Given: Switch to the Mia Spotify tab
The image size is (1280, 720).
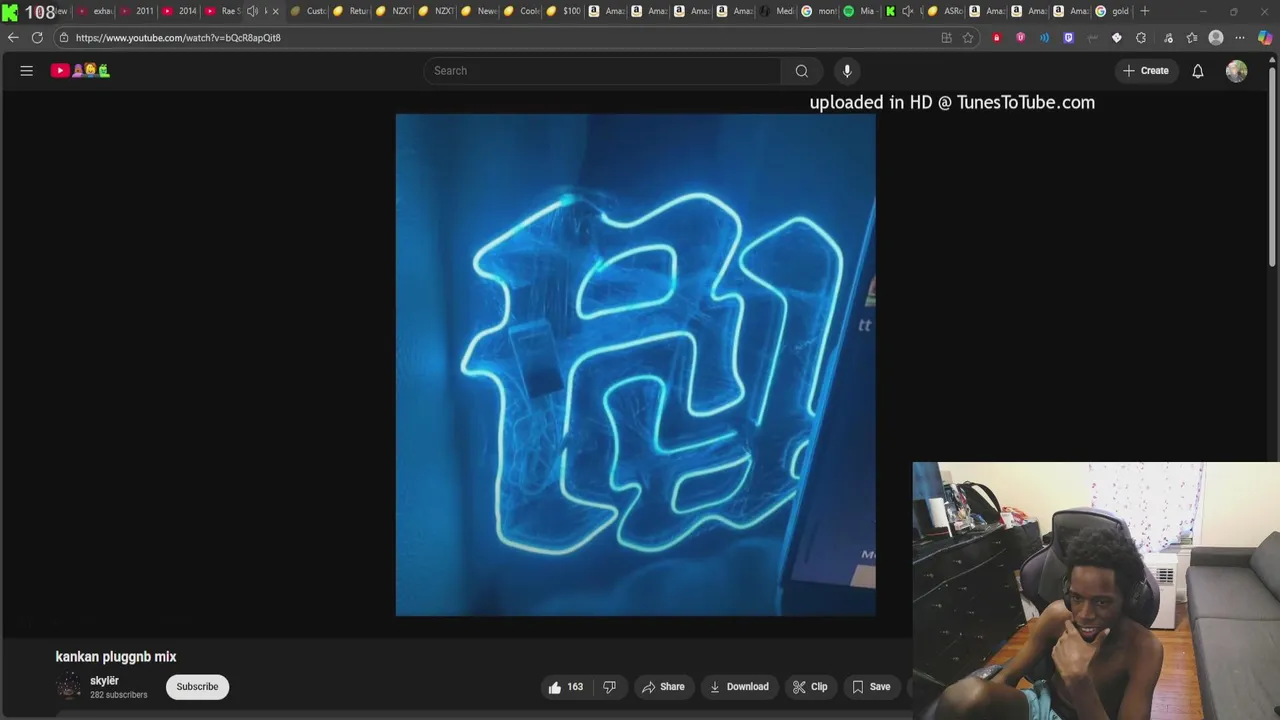Looking at the screenshot, I should click(860, 11).
